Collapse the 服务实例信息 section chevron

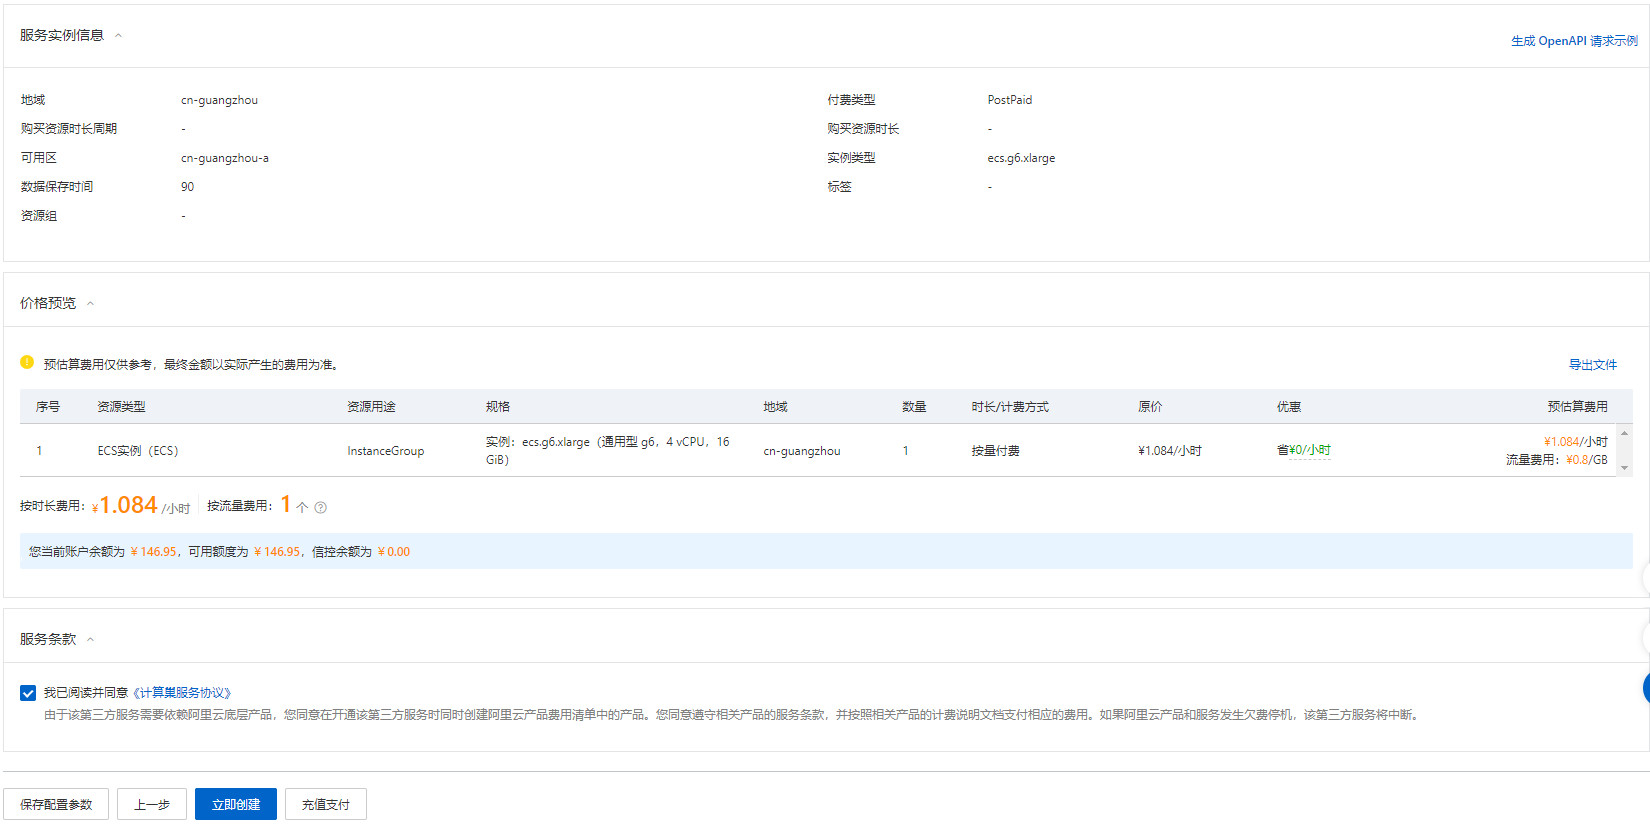(x=118, y=35)
